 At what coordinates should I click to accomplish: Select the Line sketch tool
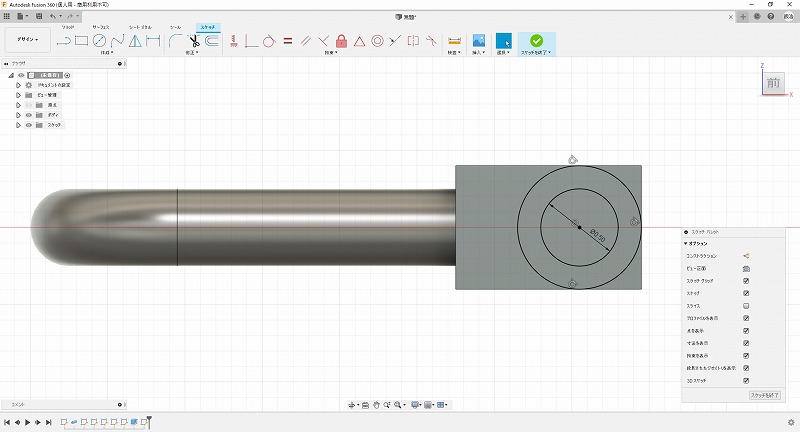[x=63, y=41]
